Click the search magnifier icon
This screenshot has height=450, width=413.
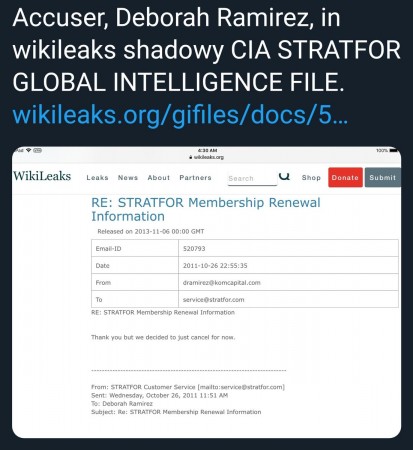(284, 176)
